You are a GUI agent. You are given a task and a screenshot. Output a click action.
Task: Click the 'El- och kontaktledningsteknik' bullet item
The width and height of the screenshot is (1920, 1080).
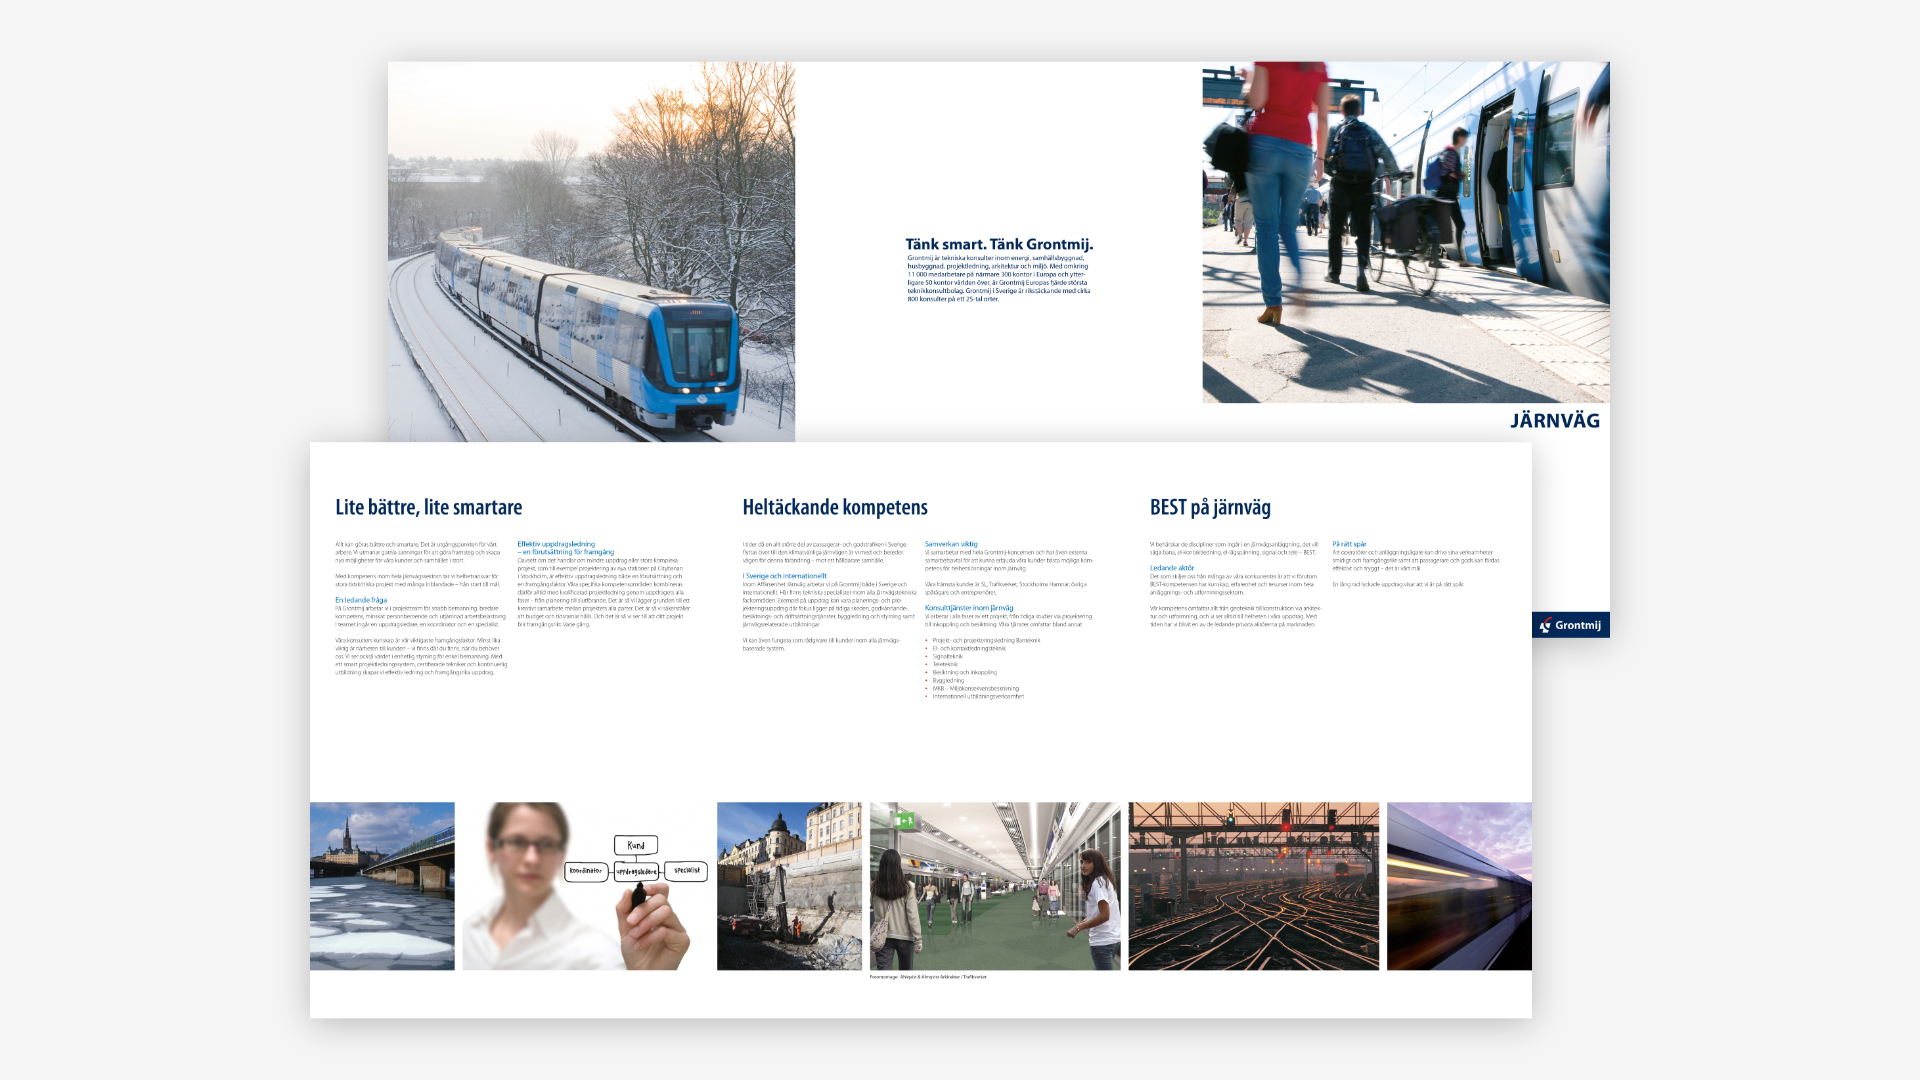pyautogui.click(x=969, y=649)
